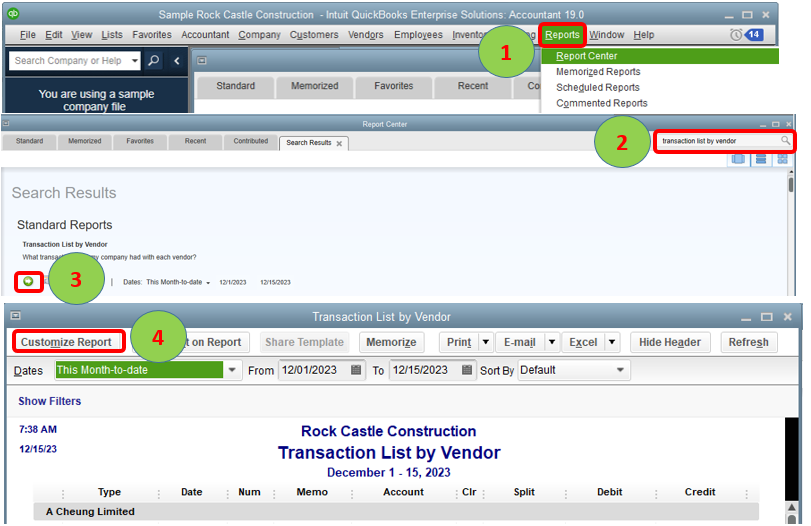Click the Credit column header

coord(700,492)
